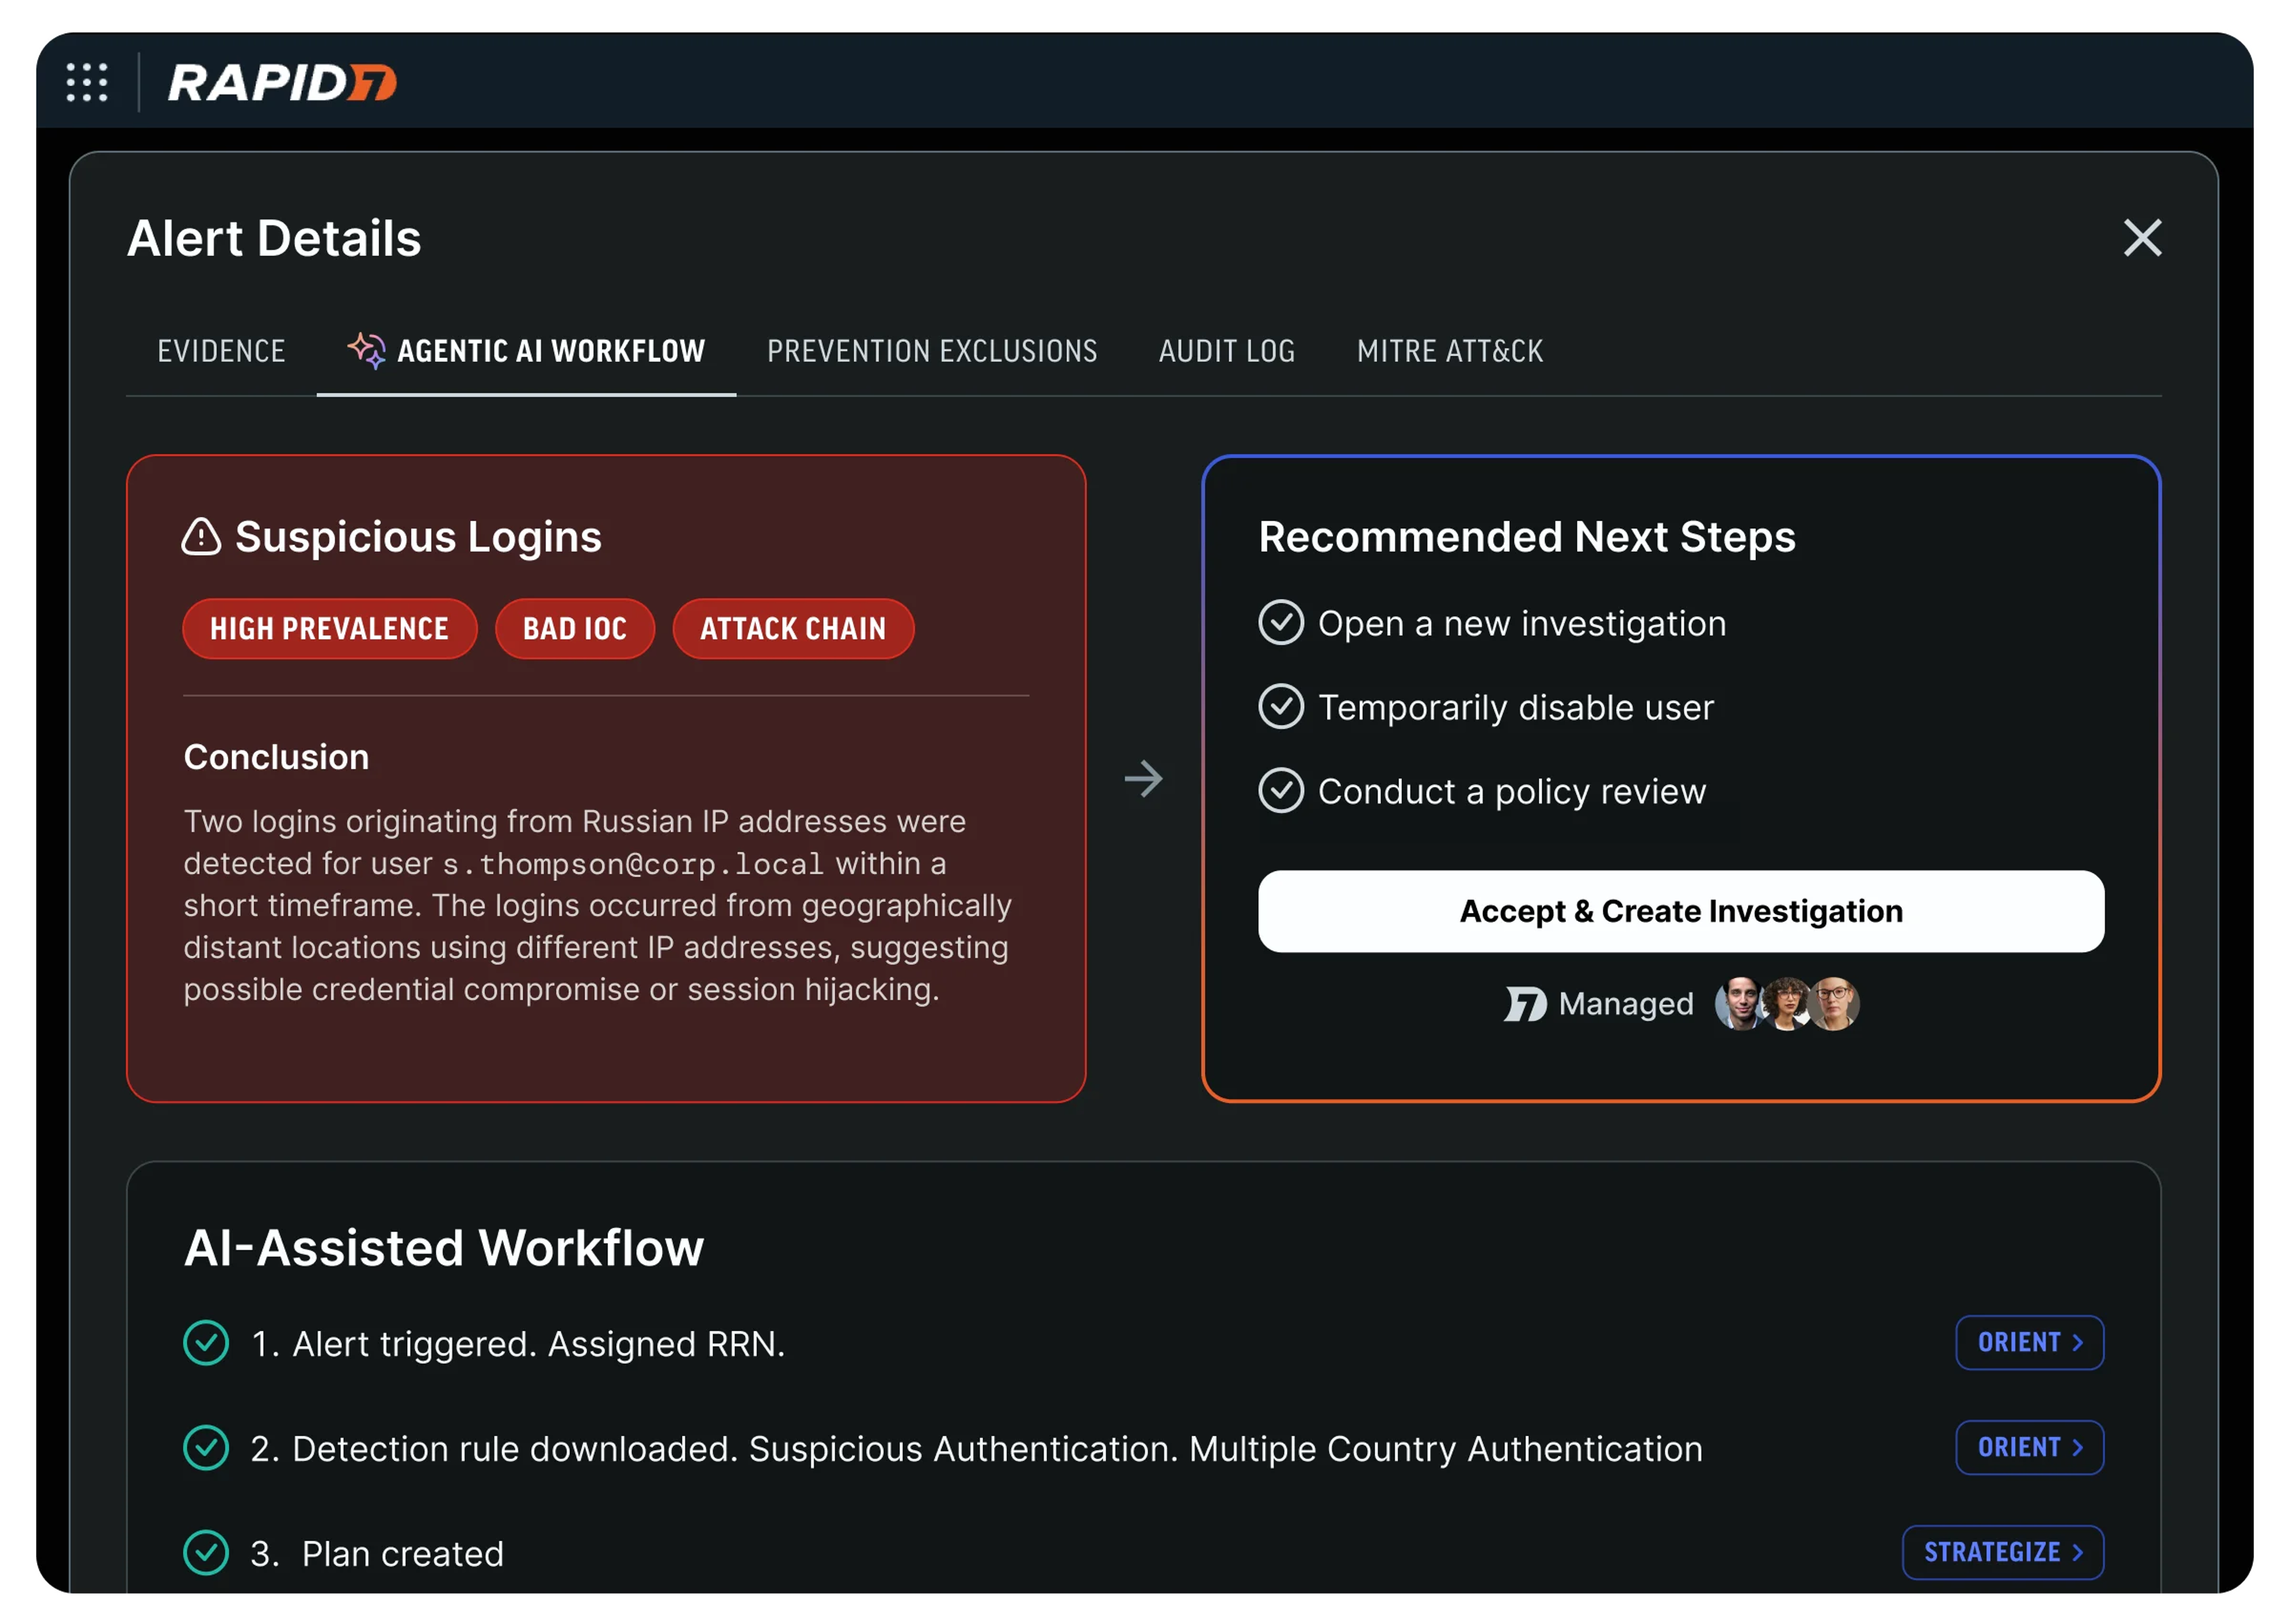Select the Agentic AI Workflow tab

tap(527, 351)
